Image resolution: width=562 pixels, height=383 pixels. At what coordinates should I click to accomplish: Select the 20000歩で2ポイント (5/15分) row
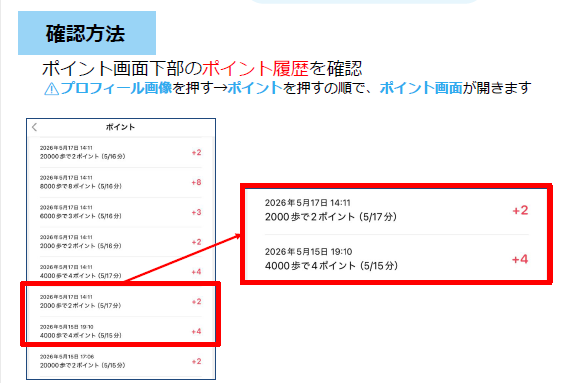click(x=120, y=361)
